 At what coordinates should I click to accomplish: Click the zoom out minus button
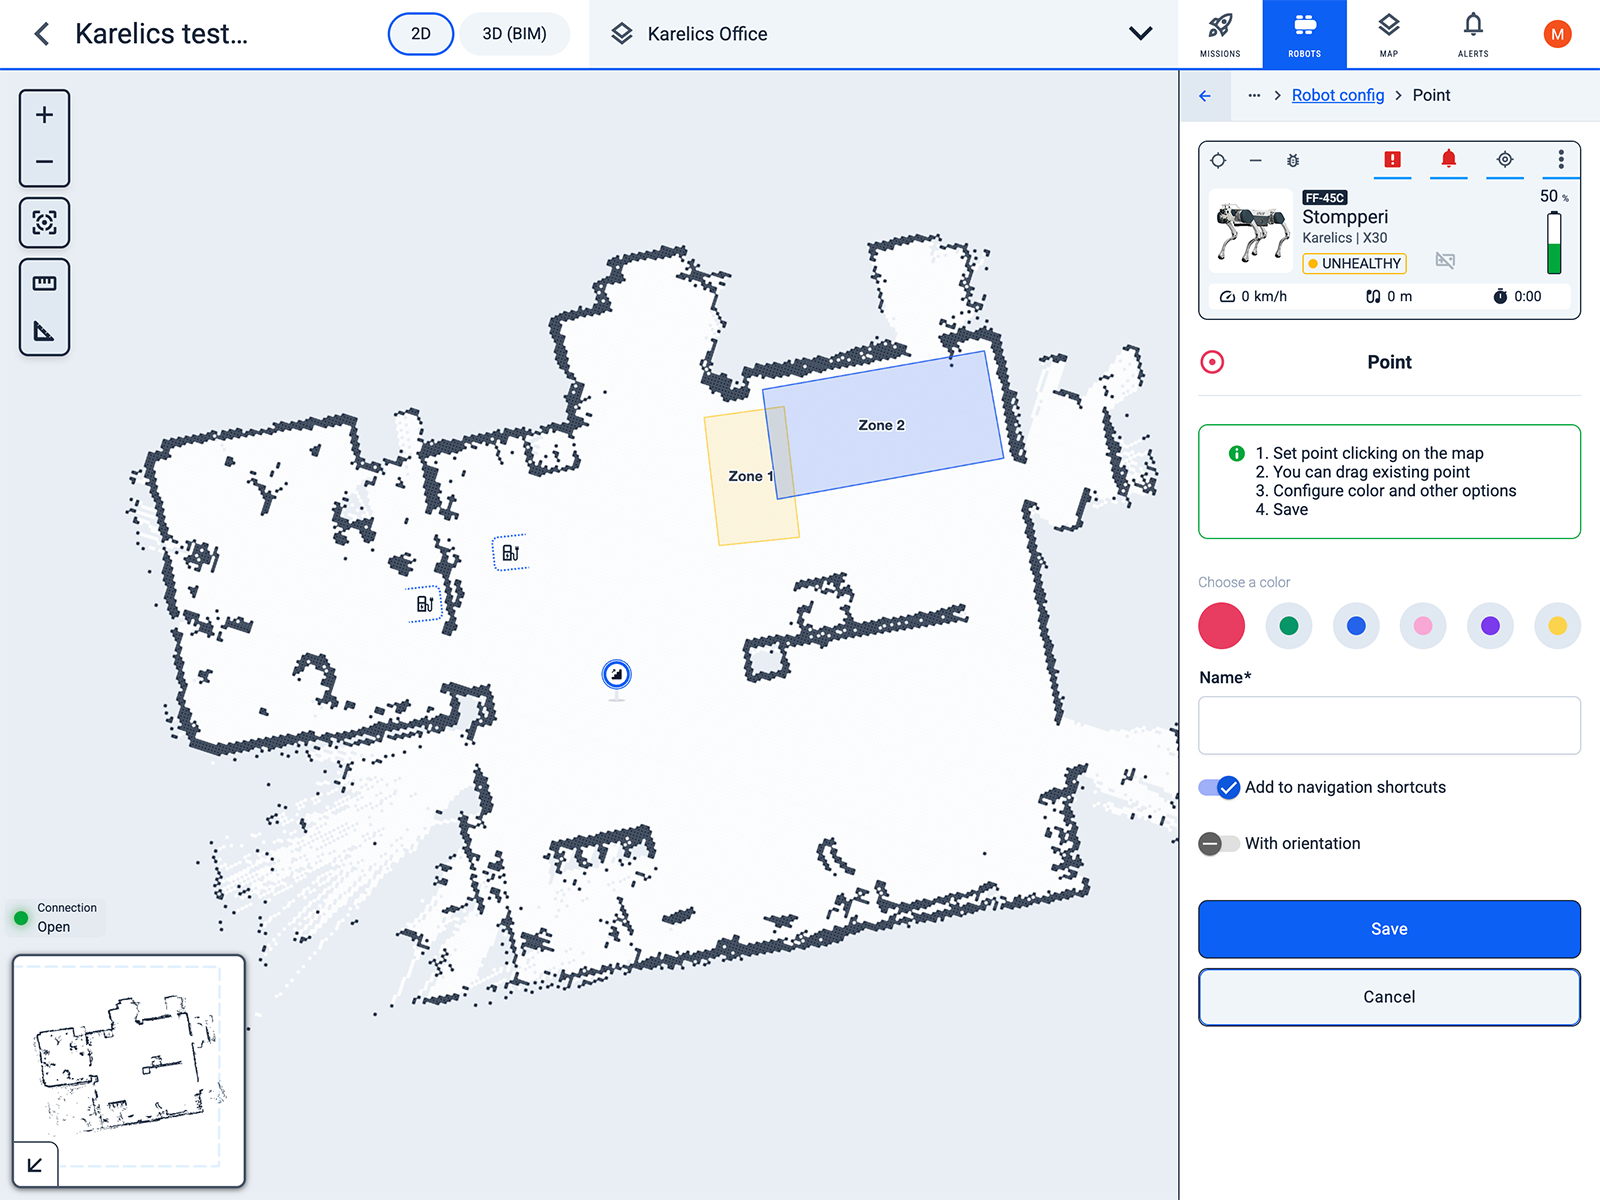pyautogui.click(x=44, y=162)
